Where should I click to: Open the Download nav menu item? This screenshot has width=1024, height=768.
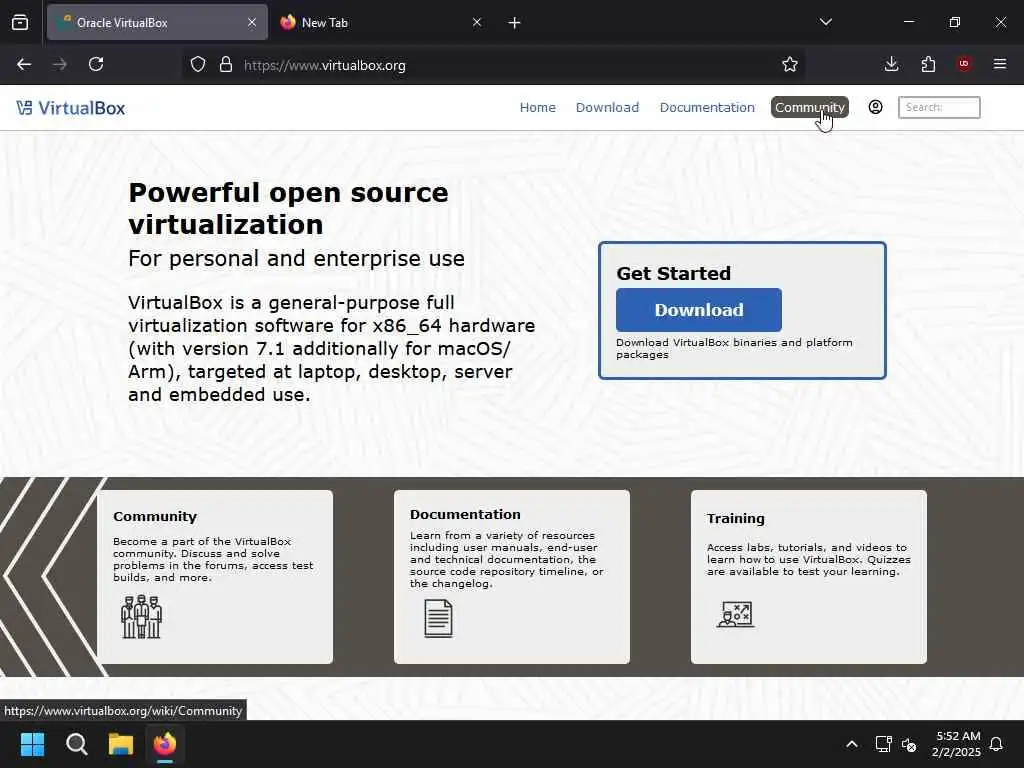[x=607, y=107]
